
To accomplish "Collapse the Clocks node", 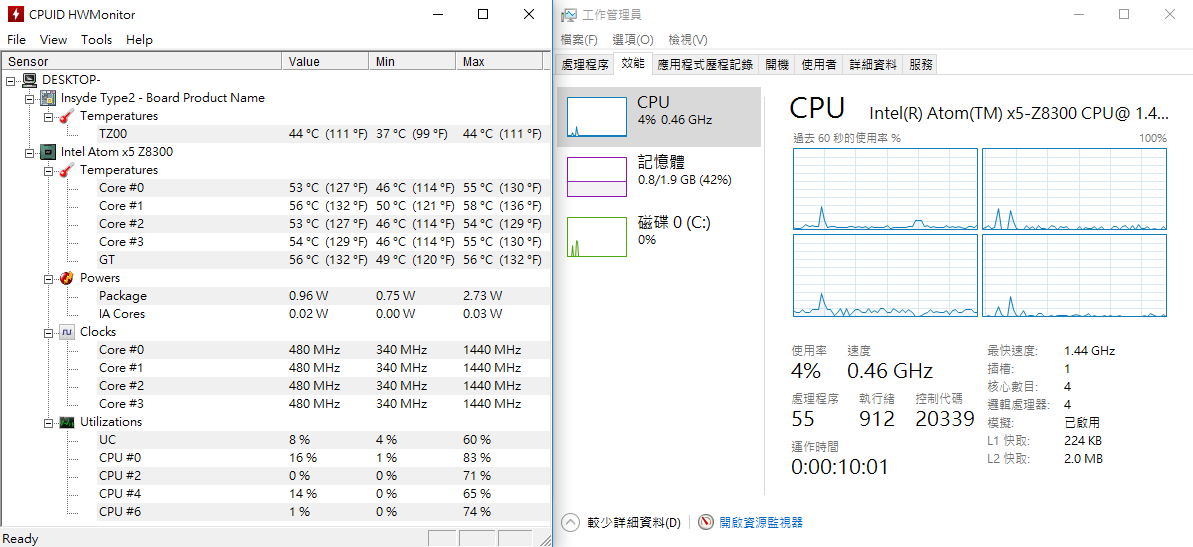I will pos(49,332).
